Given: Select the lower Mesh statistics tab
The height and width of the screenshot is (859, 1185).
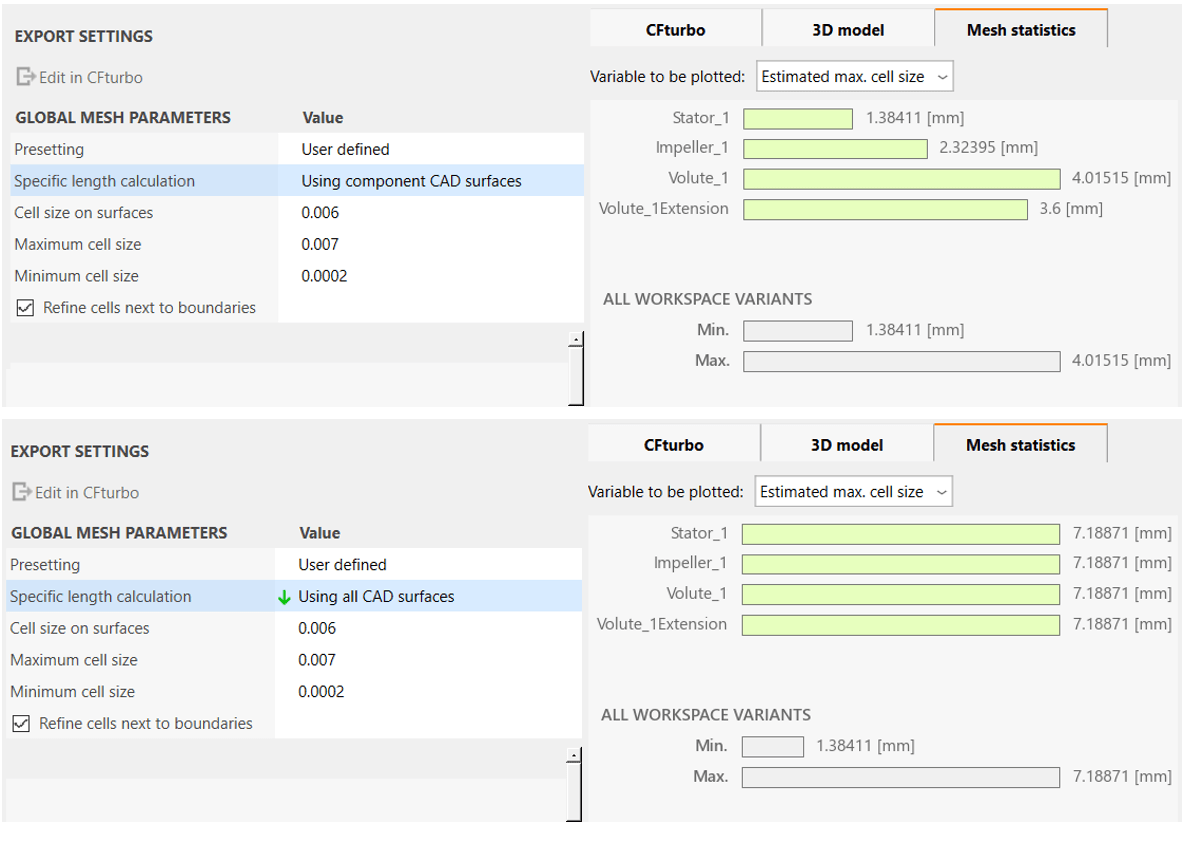Looking at the screenshot, I should 1020,444.
